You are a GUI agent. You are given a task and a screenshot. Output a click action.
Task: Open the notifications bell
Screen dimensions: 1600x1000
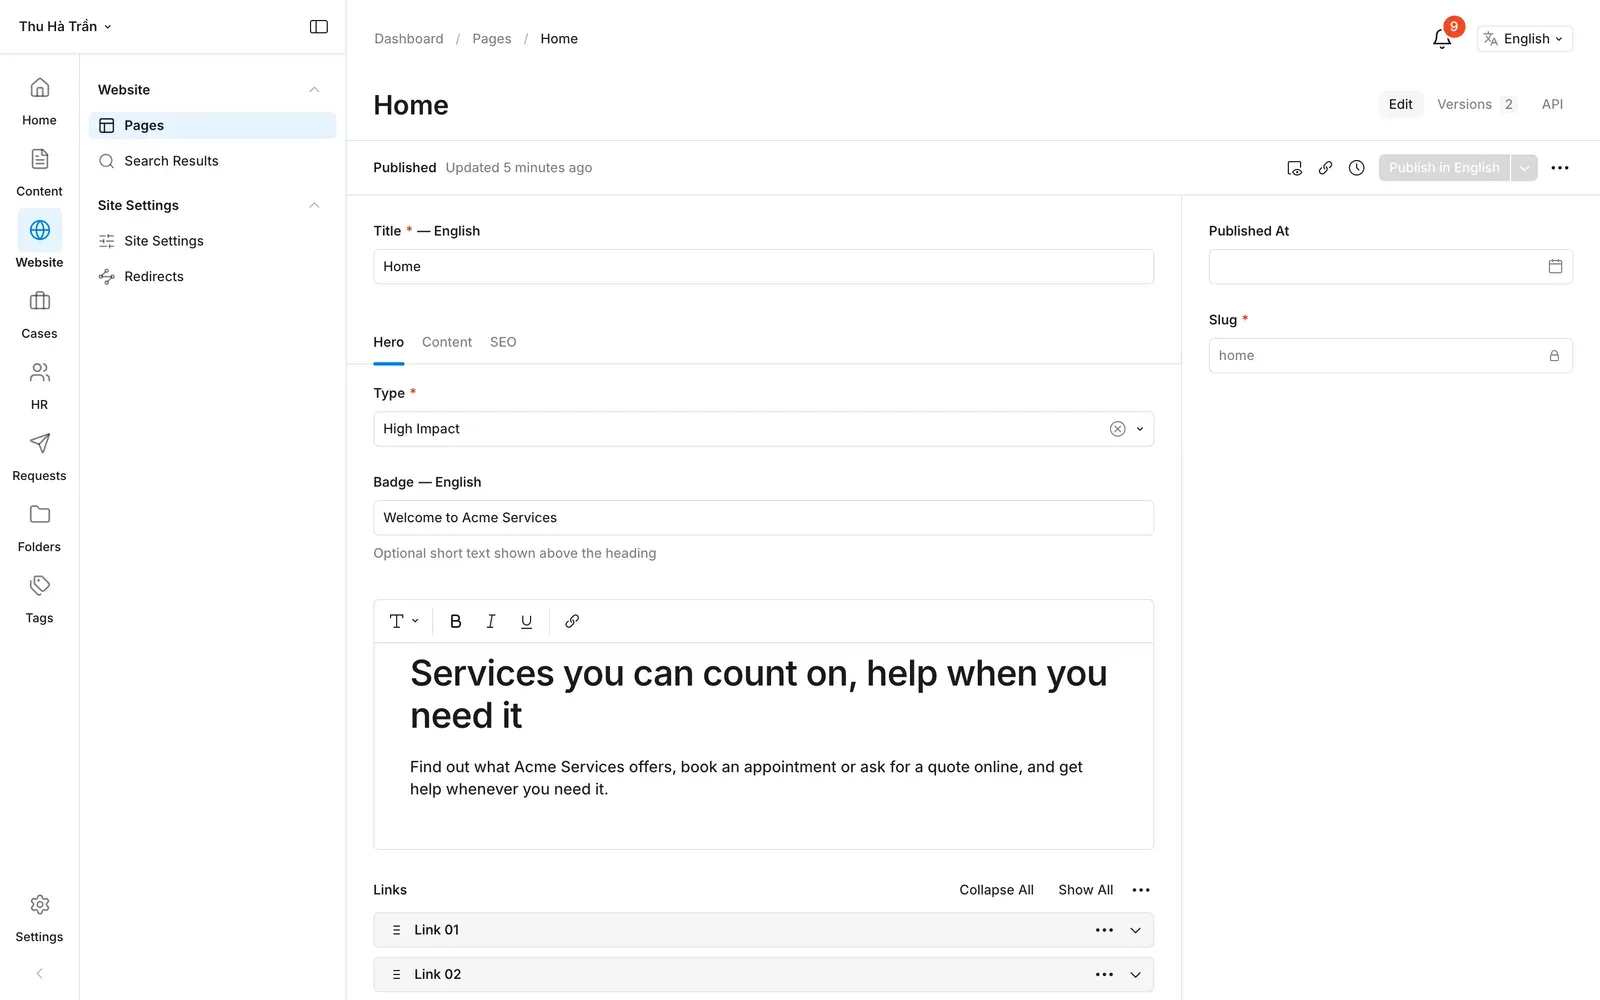(1442, 39)
